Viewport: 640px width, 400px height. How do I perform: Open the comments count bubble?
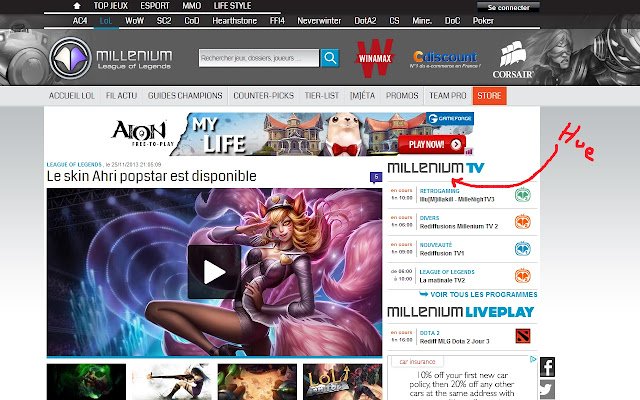pyautogui.click(x=376, y=177)
